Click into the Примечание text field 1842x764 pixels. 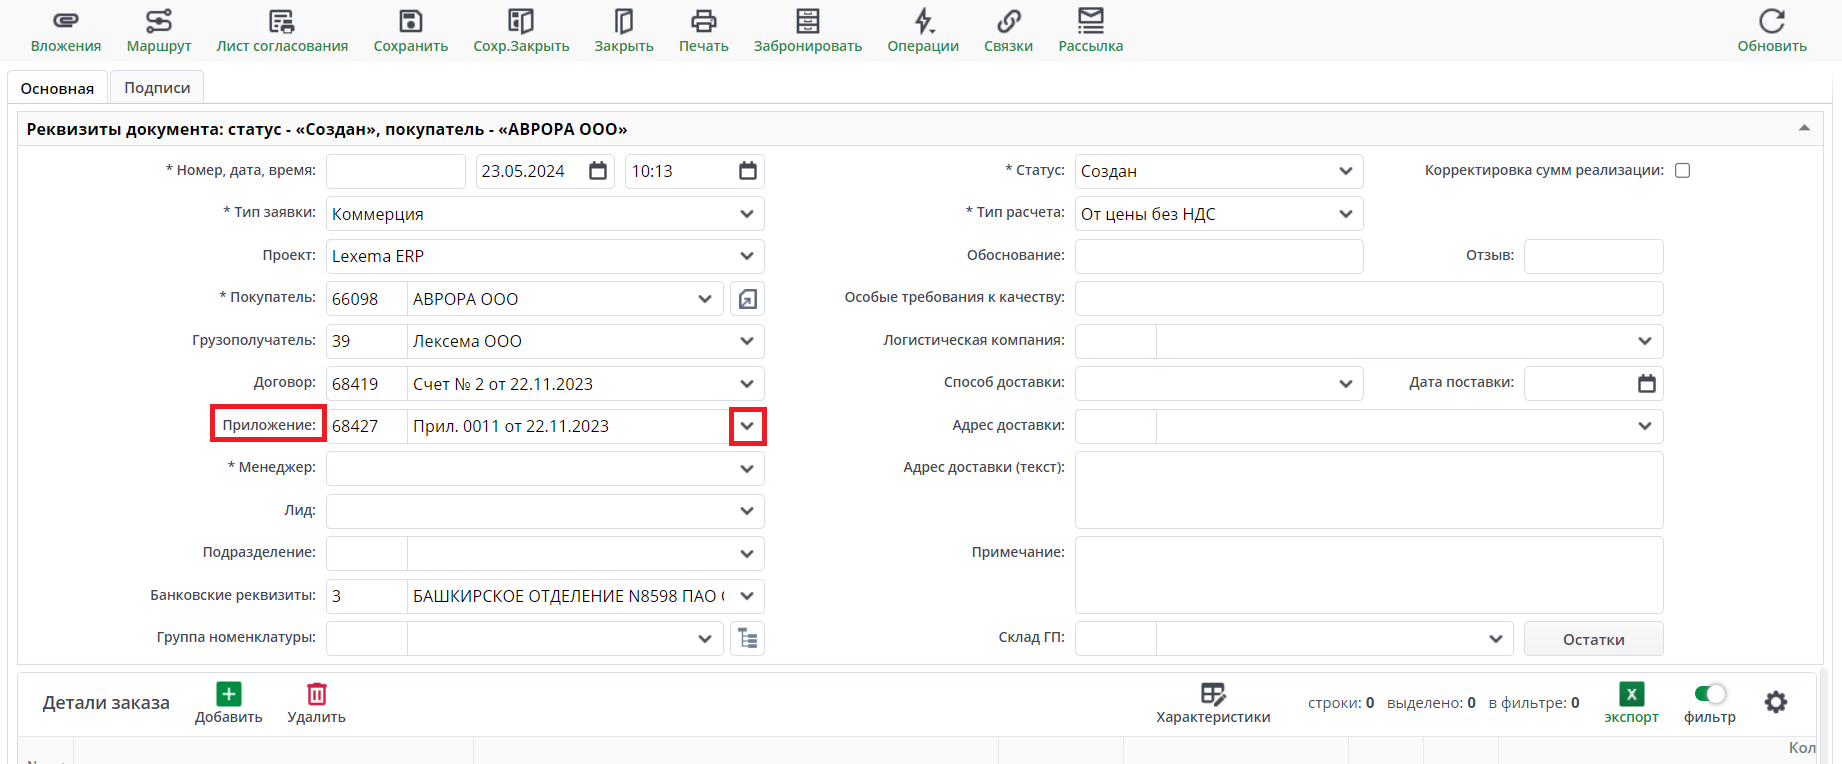[x=1368, y=575]
